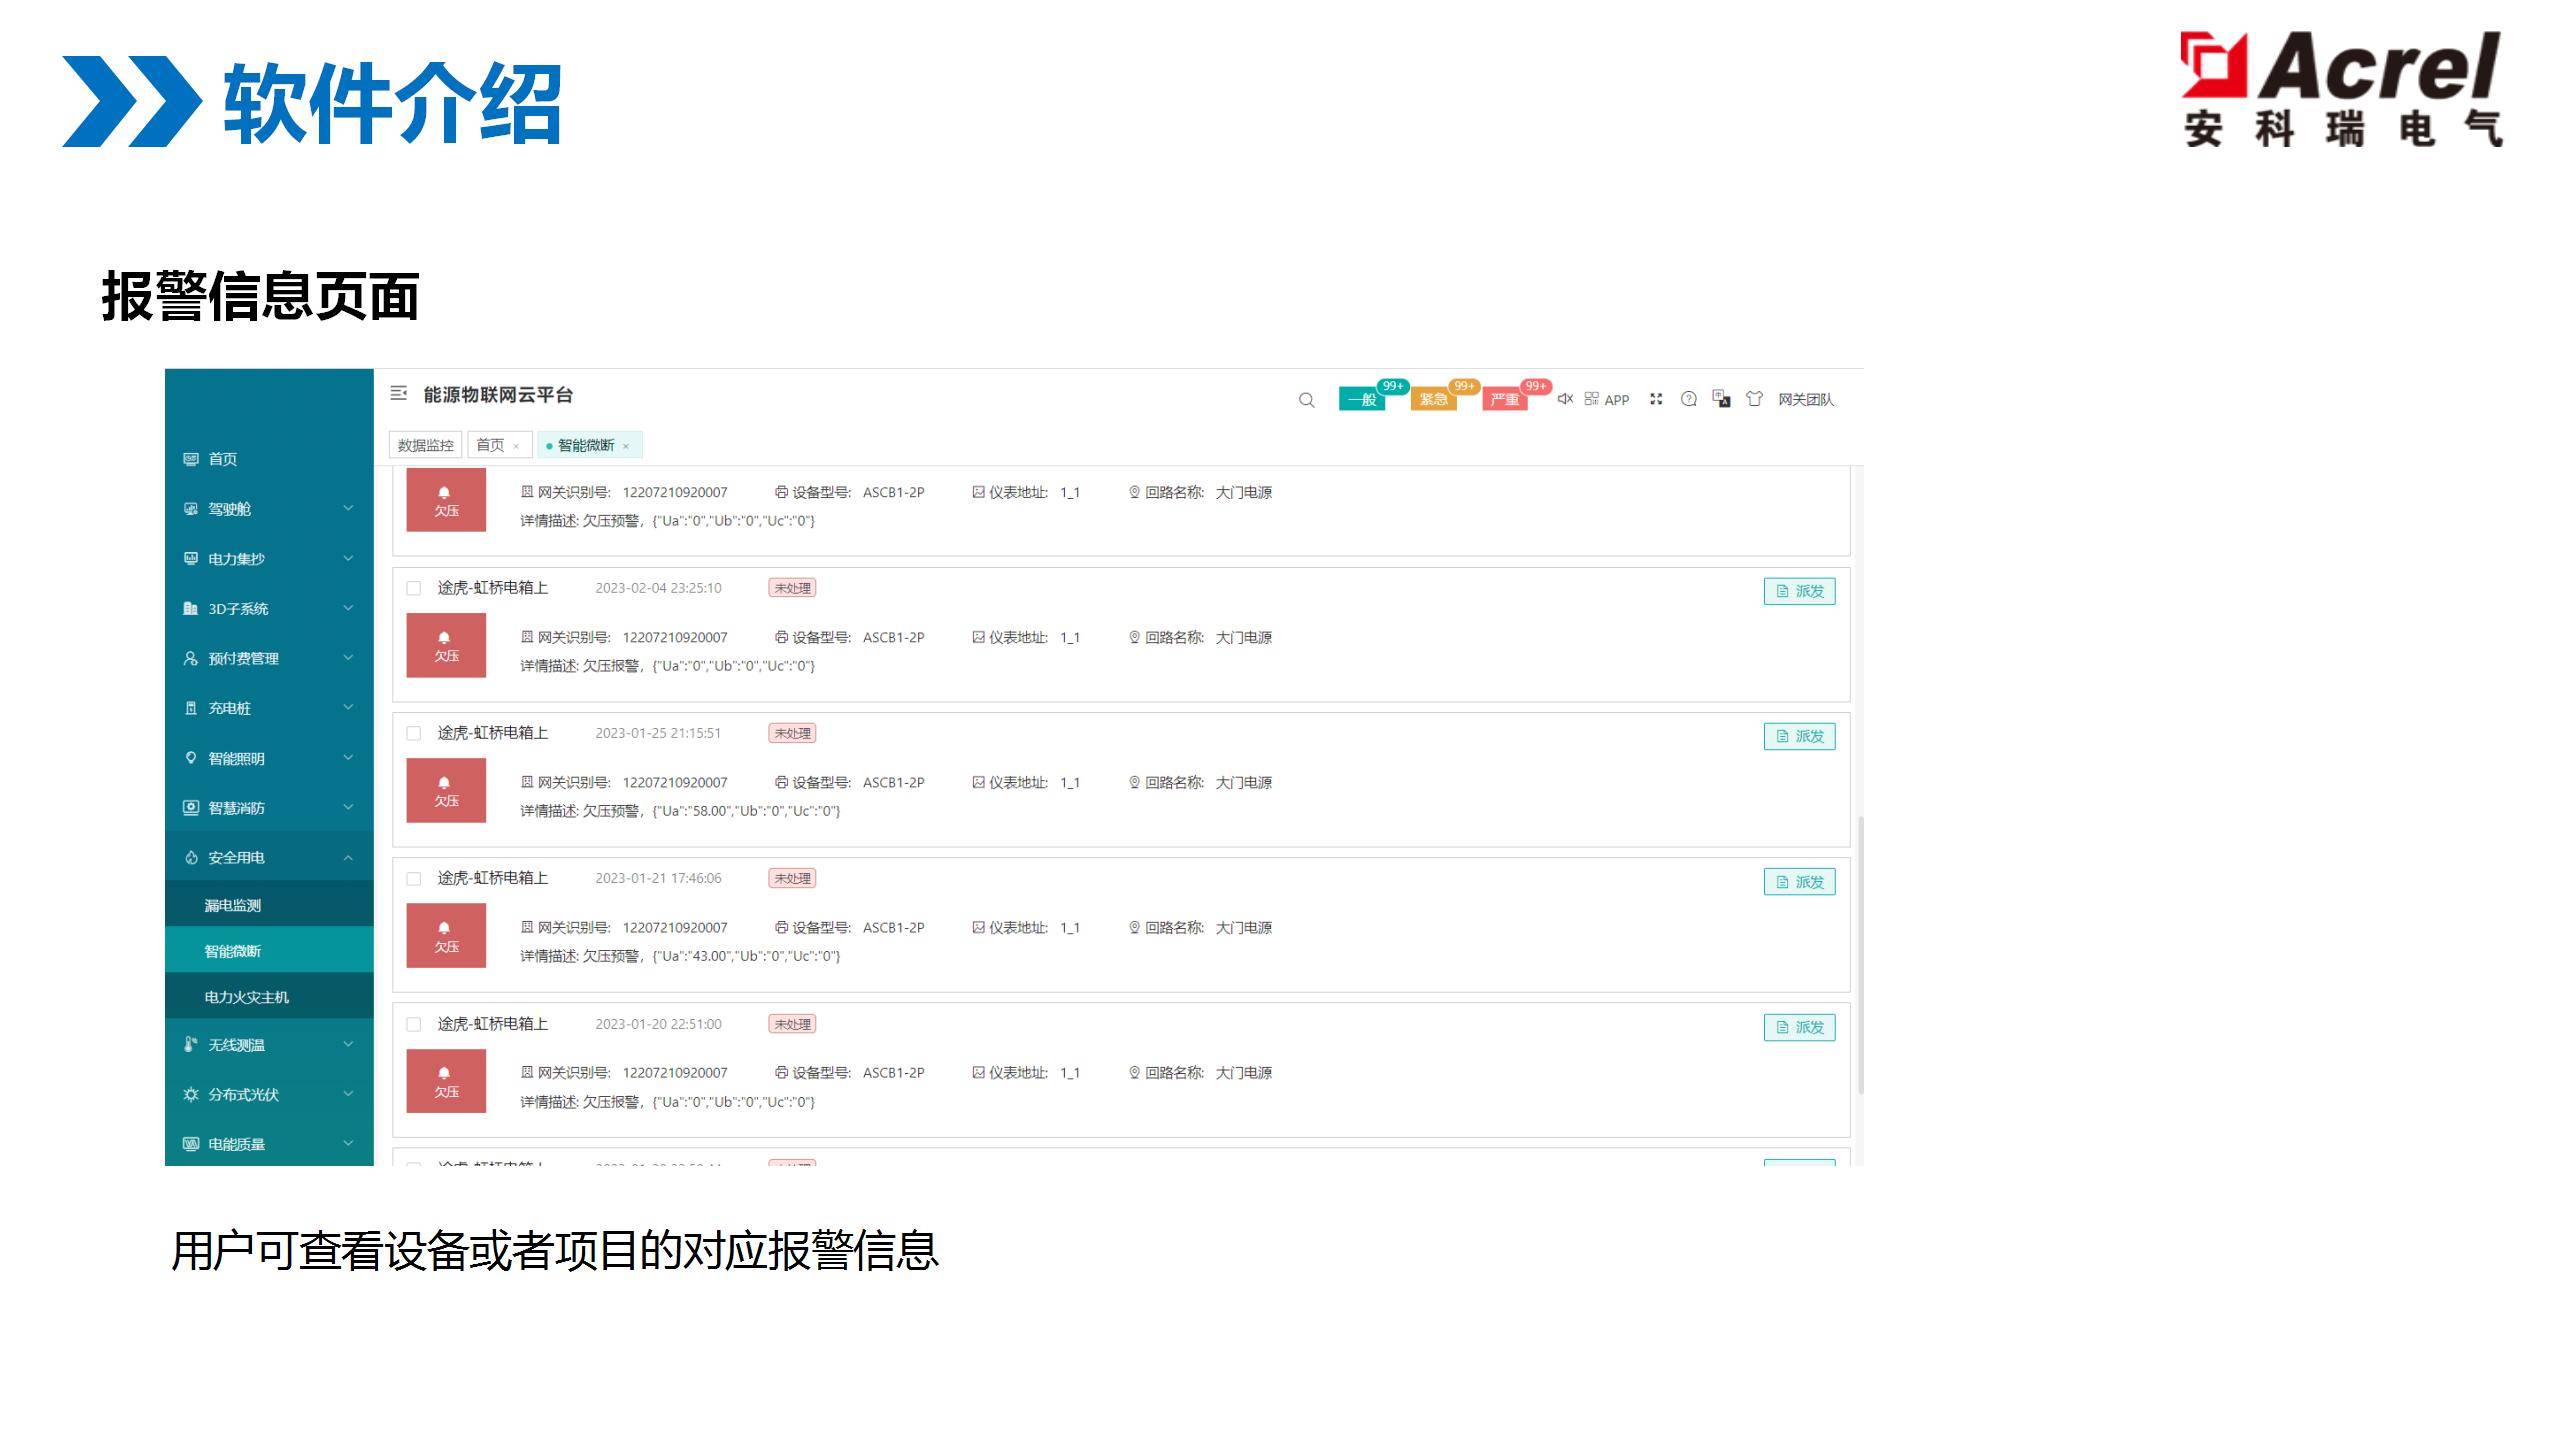
Task: Check the 2023-01-21 17:46:06 alarm checkbox
Action: point(413,879)
